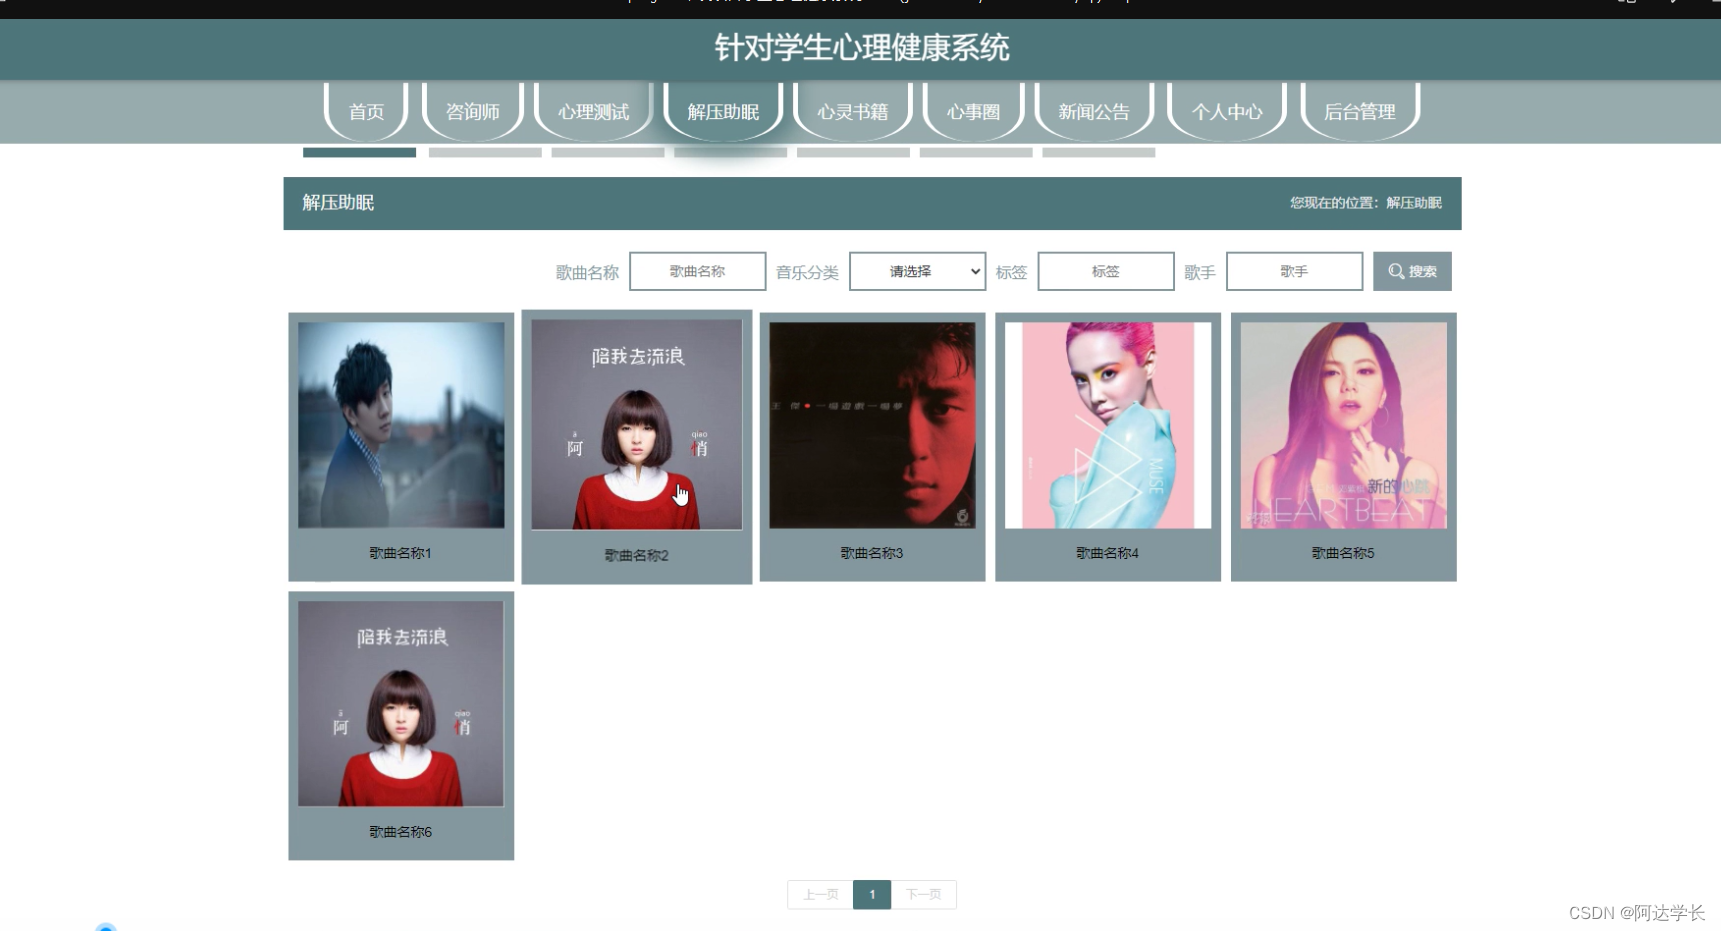The width and height of the screenshot is (1721, 931).
Task: Open the 首页 navigation tab
Action: [x=366, y=111]
